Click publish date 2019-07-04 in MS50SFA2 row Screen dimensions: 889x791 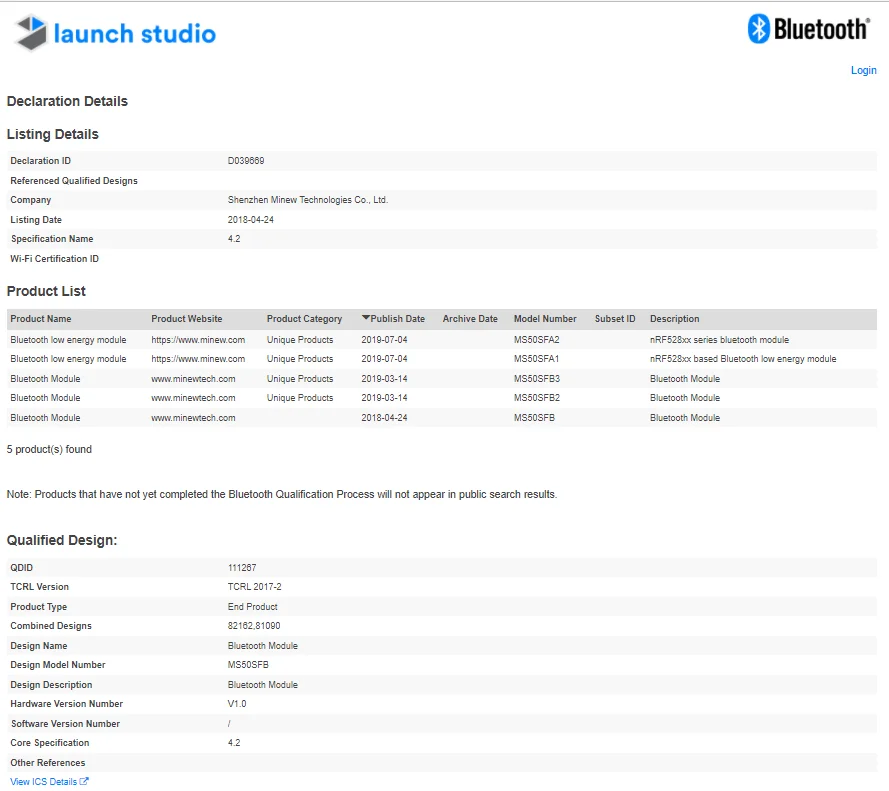[384, 340]
